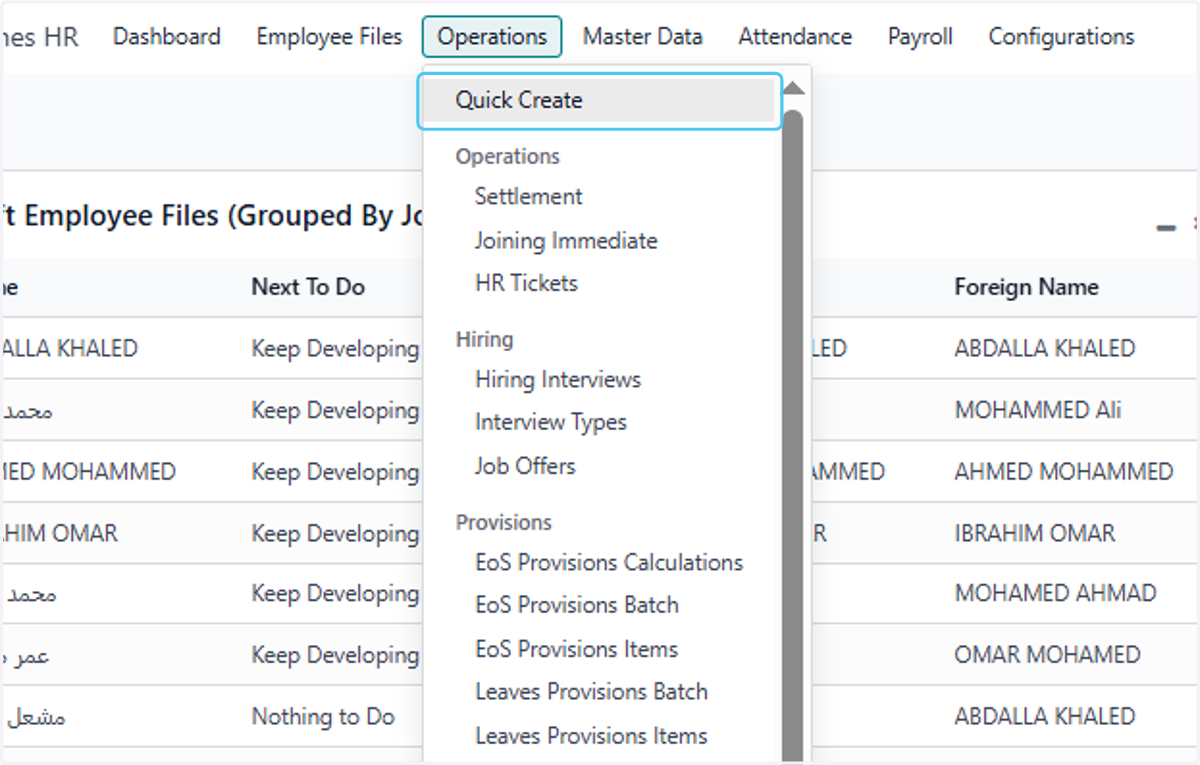Open EoS Provisions Items
The height and width of the screenshot is (765, 1200).
click(576, 650)
